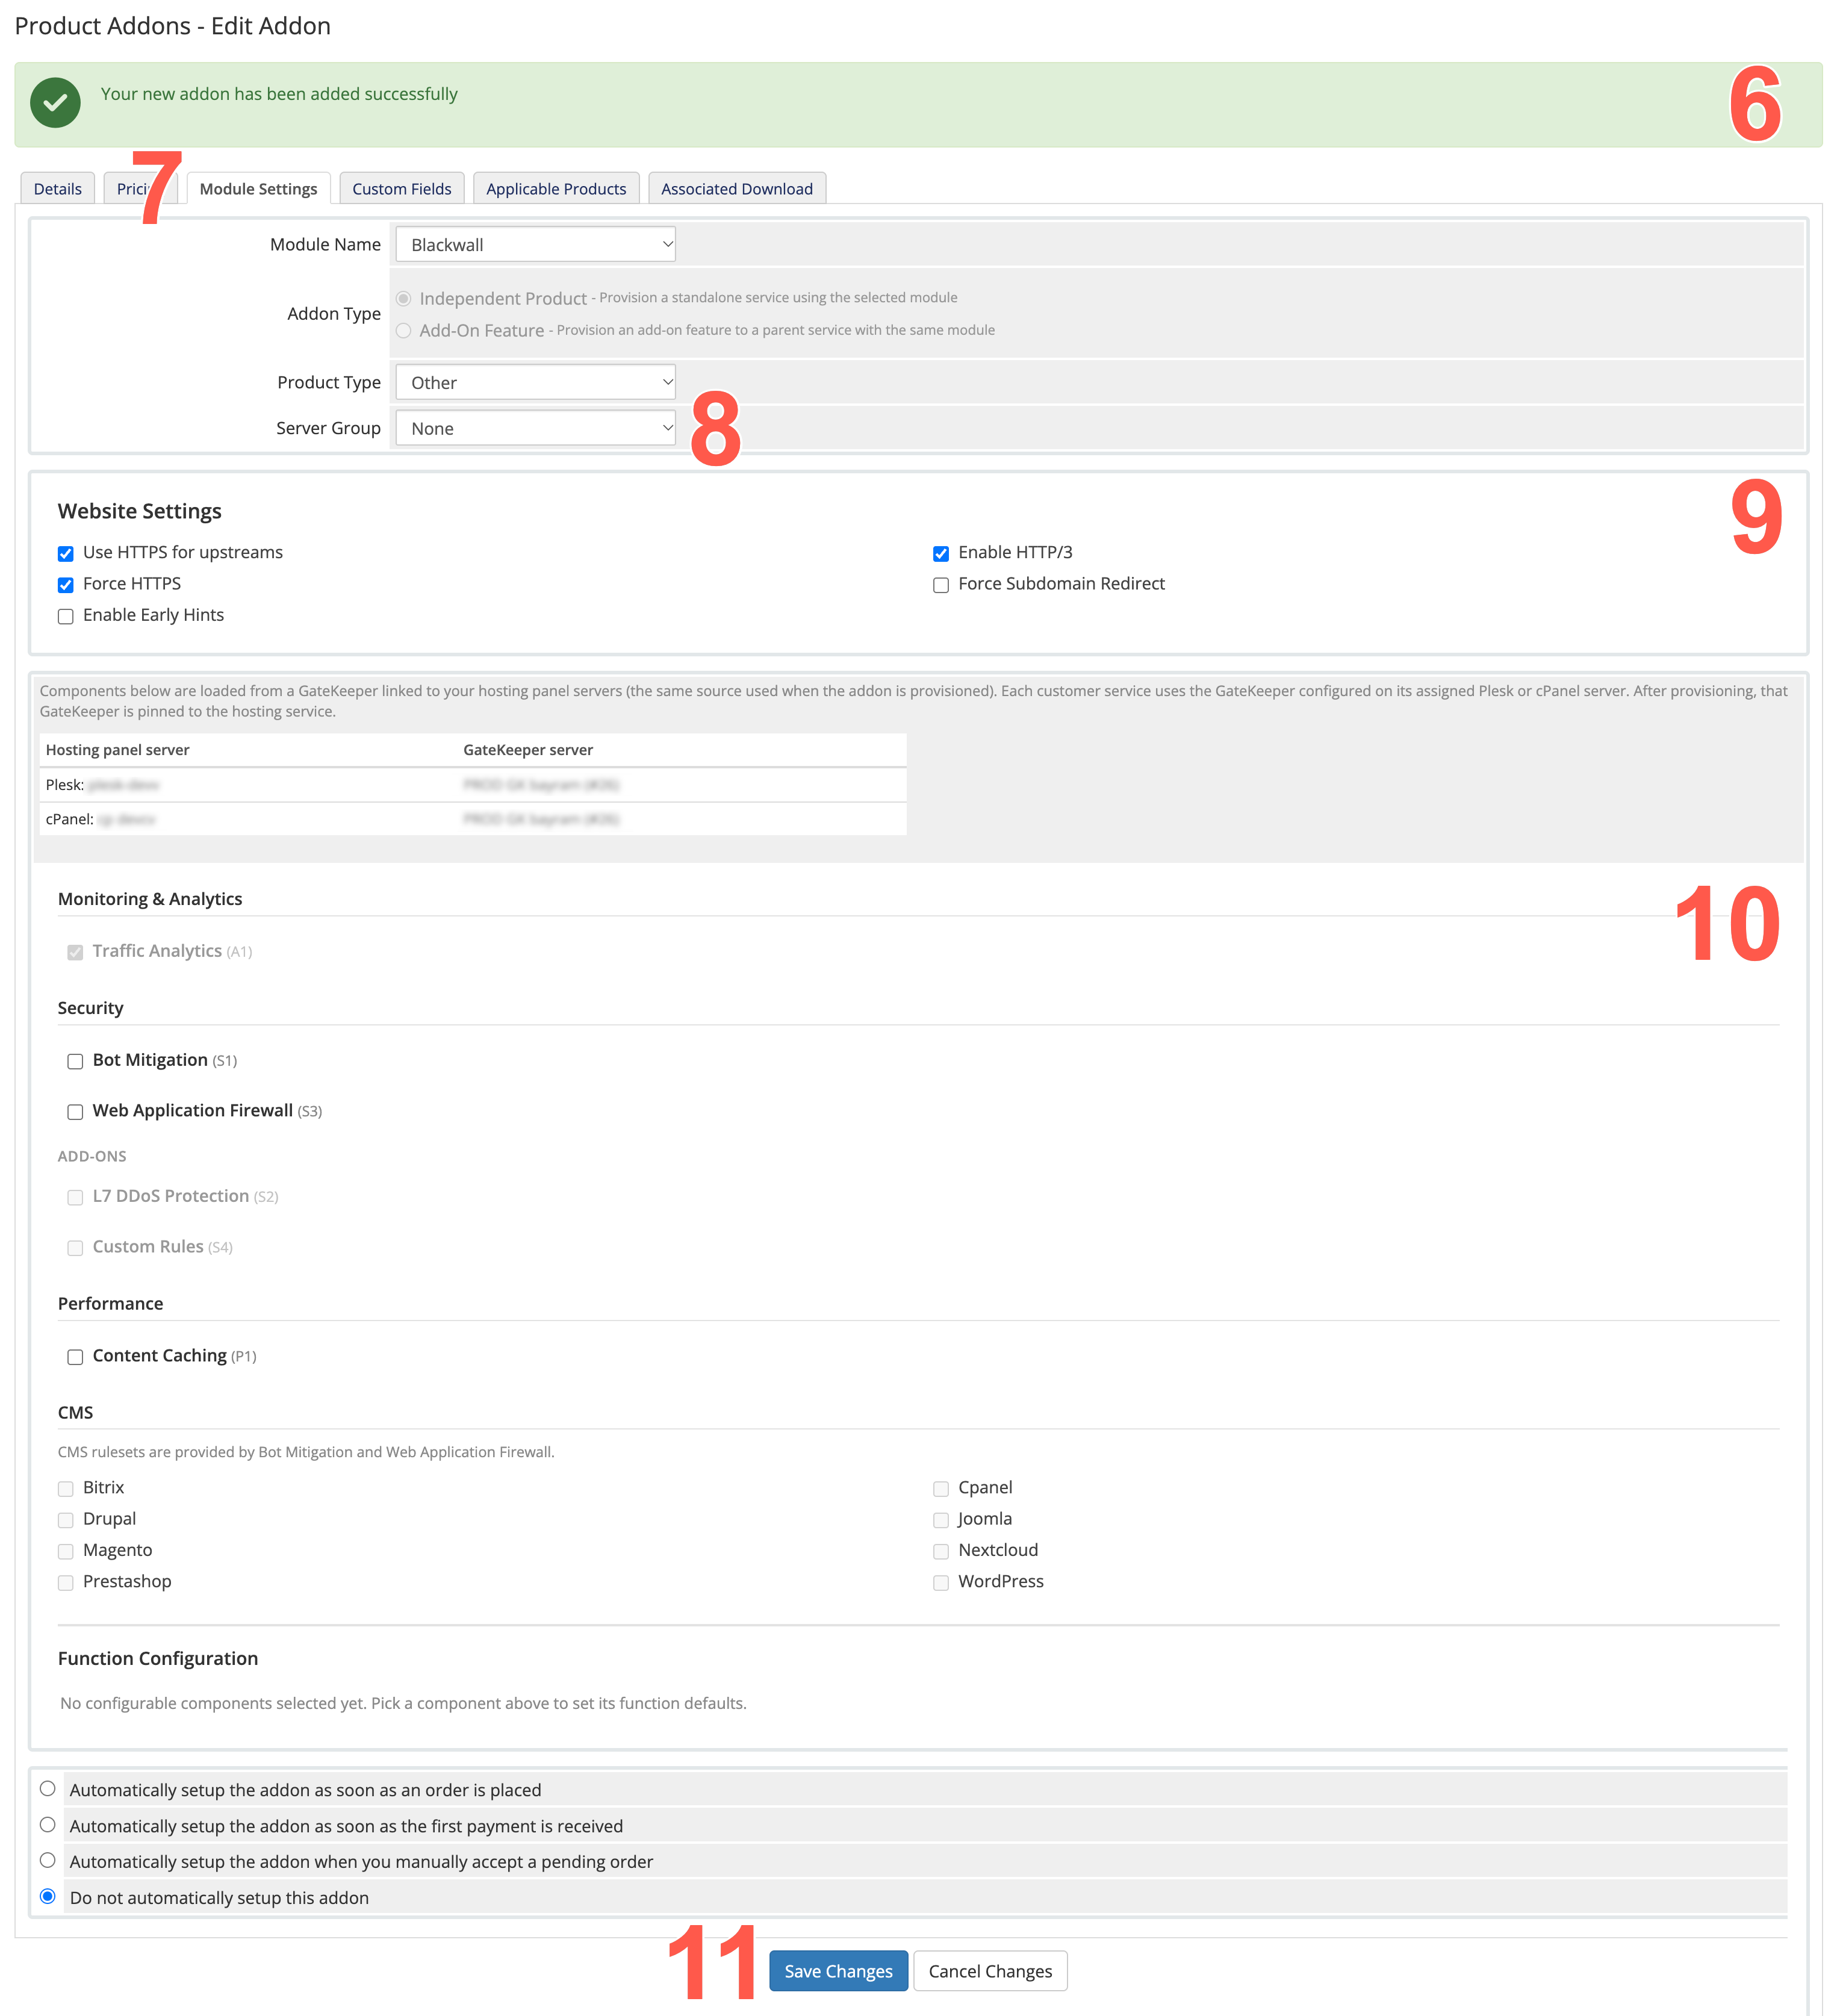Click the Cancel Changes button
The width and height of the screenshot is (1840, 2016).
pos(990,1970)
